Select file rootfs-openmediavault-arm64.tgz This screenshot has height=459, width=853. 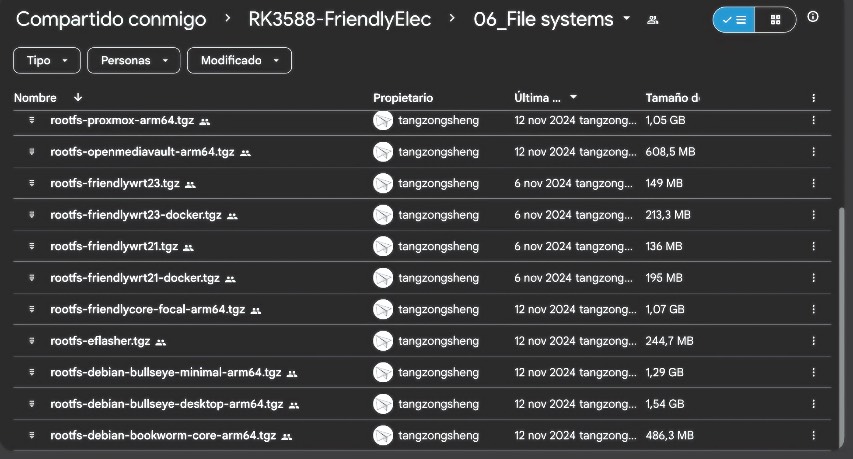pos(142,152)
